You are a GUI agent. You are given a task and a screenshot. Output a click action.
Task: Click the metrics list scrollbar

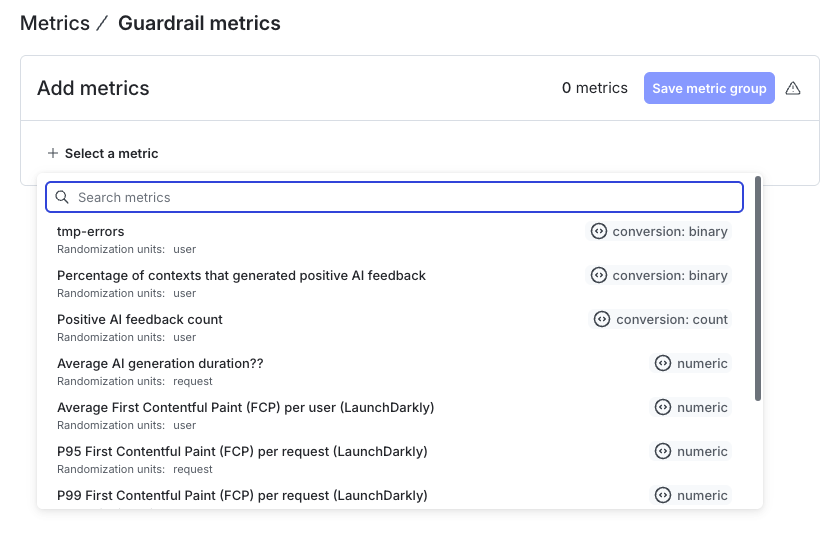click(758, 290)
